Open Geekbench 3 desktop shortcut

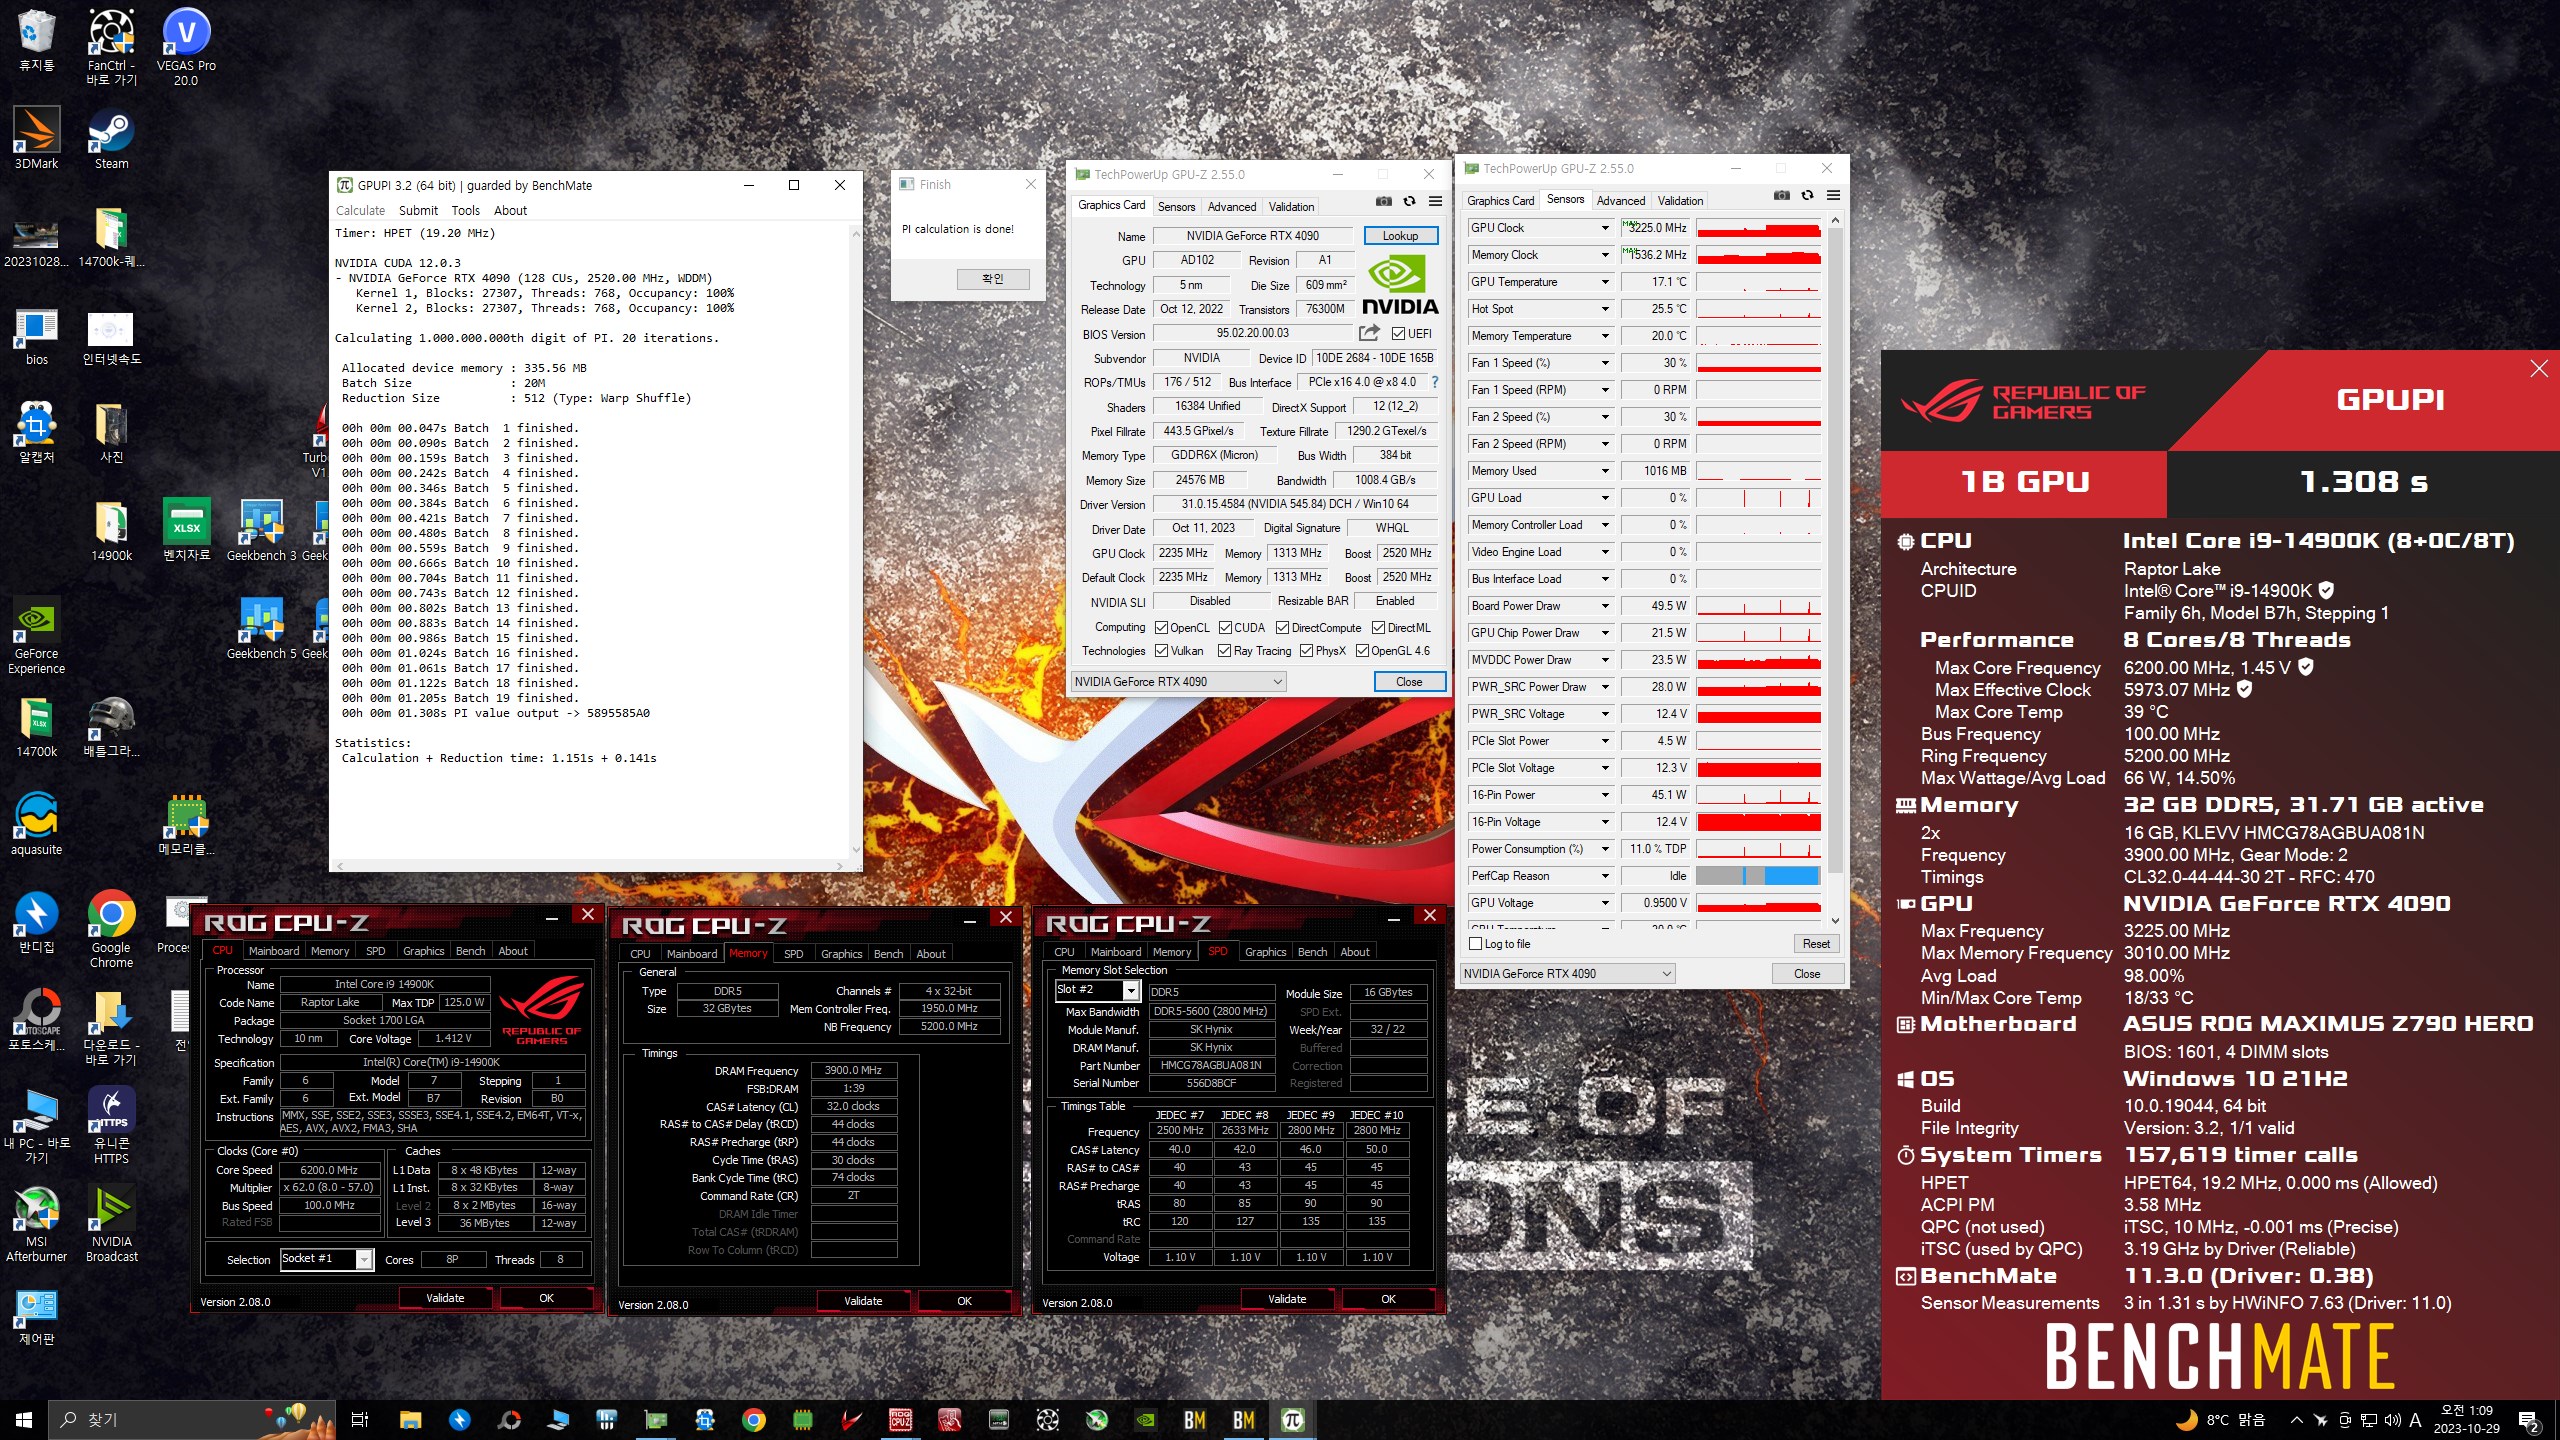(261, 530)
